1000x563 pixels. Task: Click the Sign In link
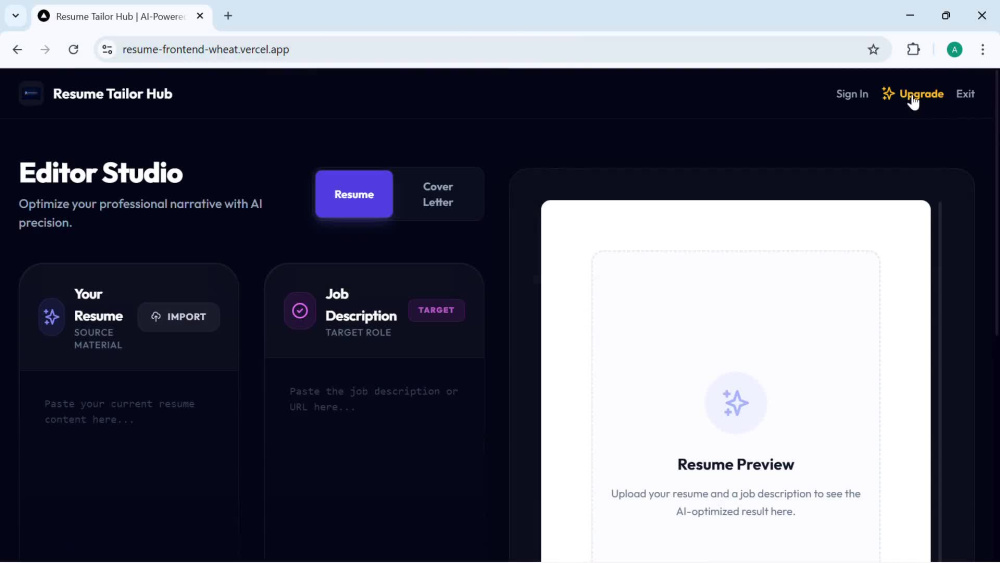click(x=852, y=94)
